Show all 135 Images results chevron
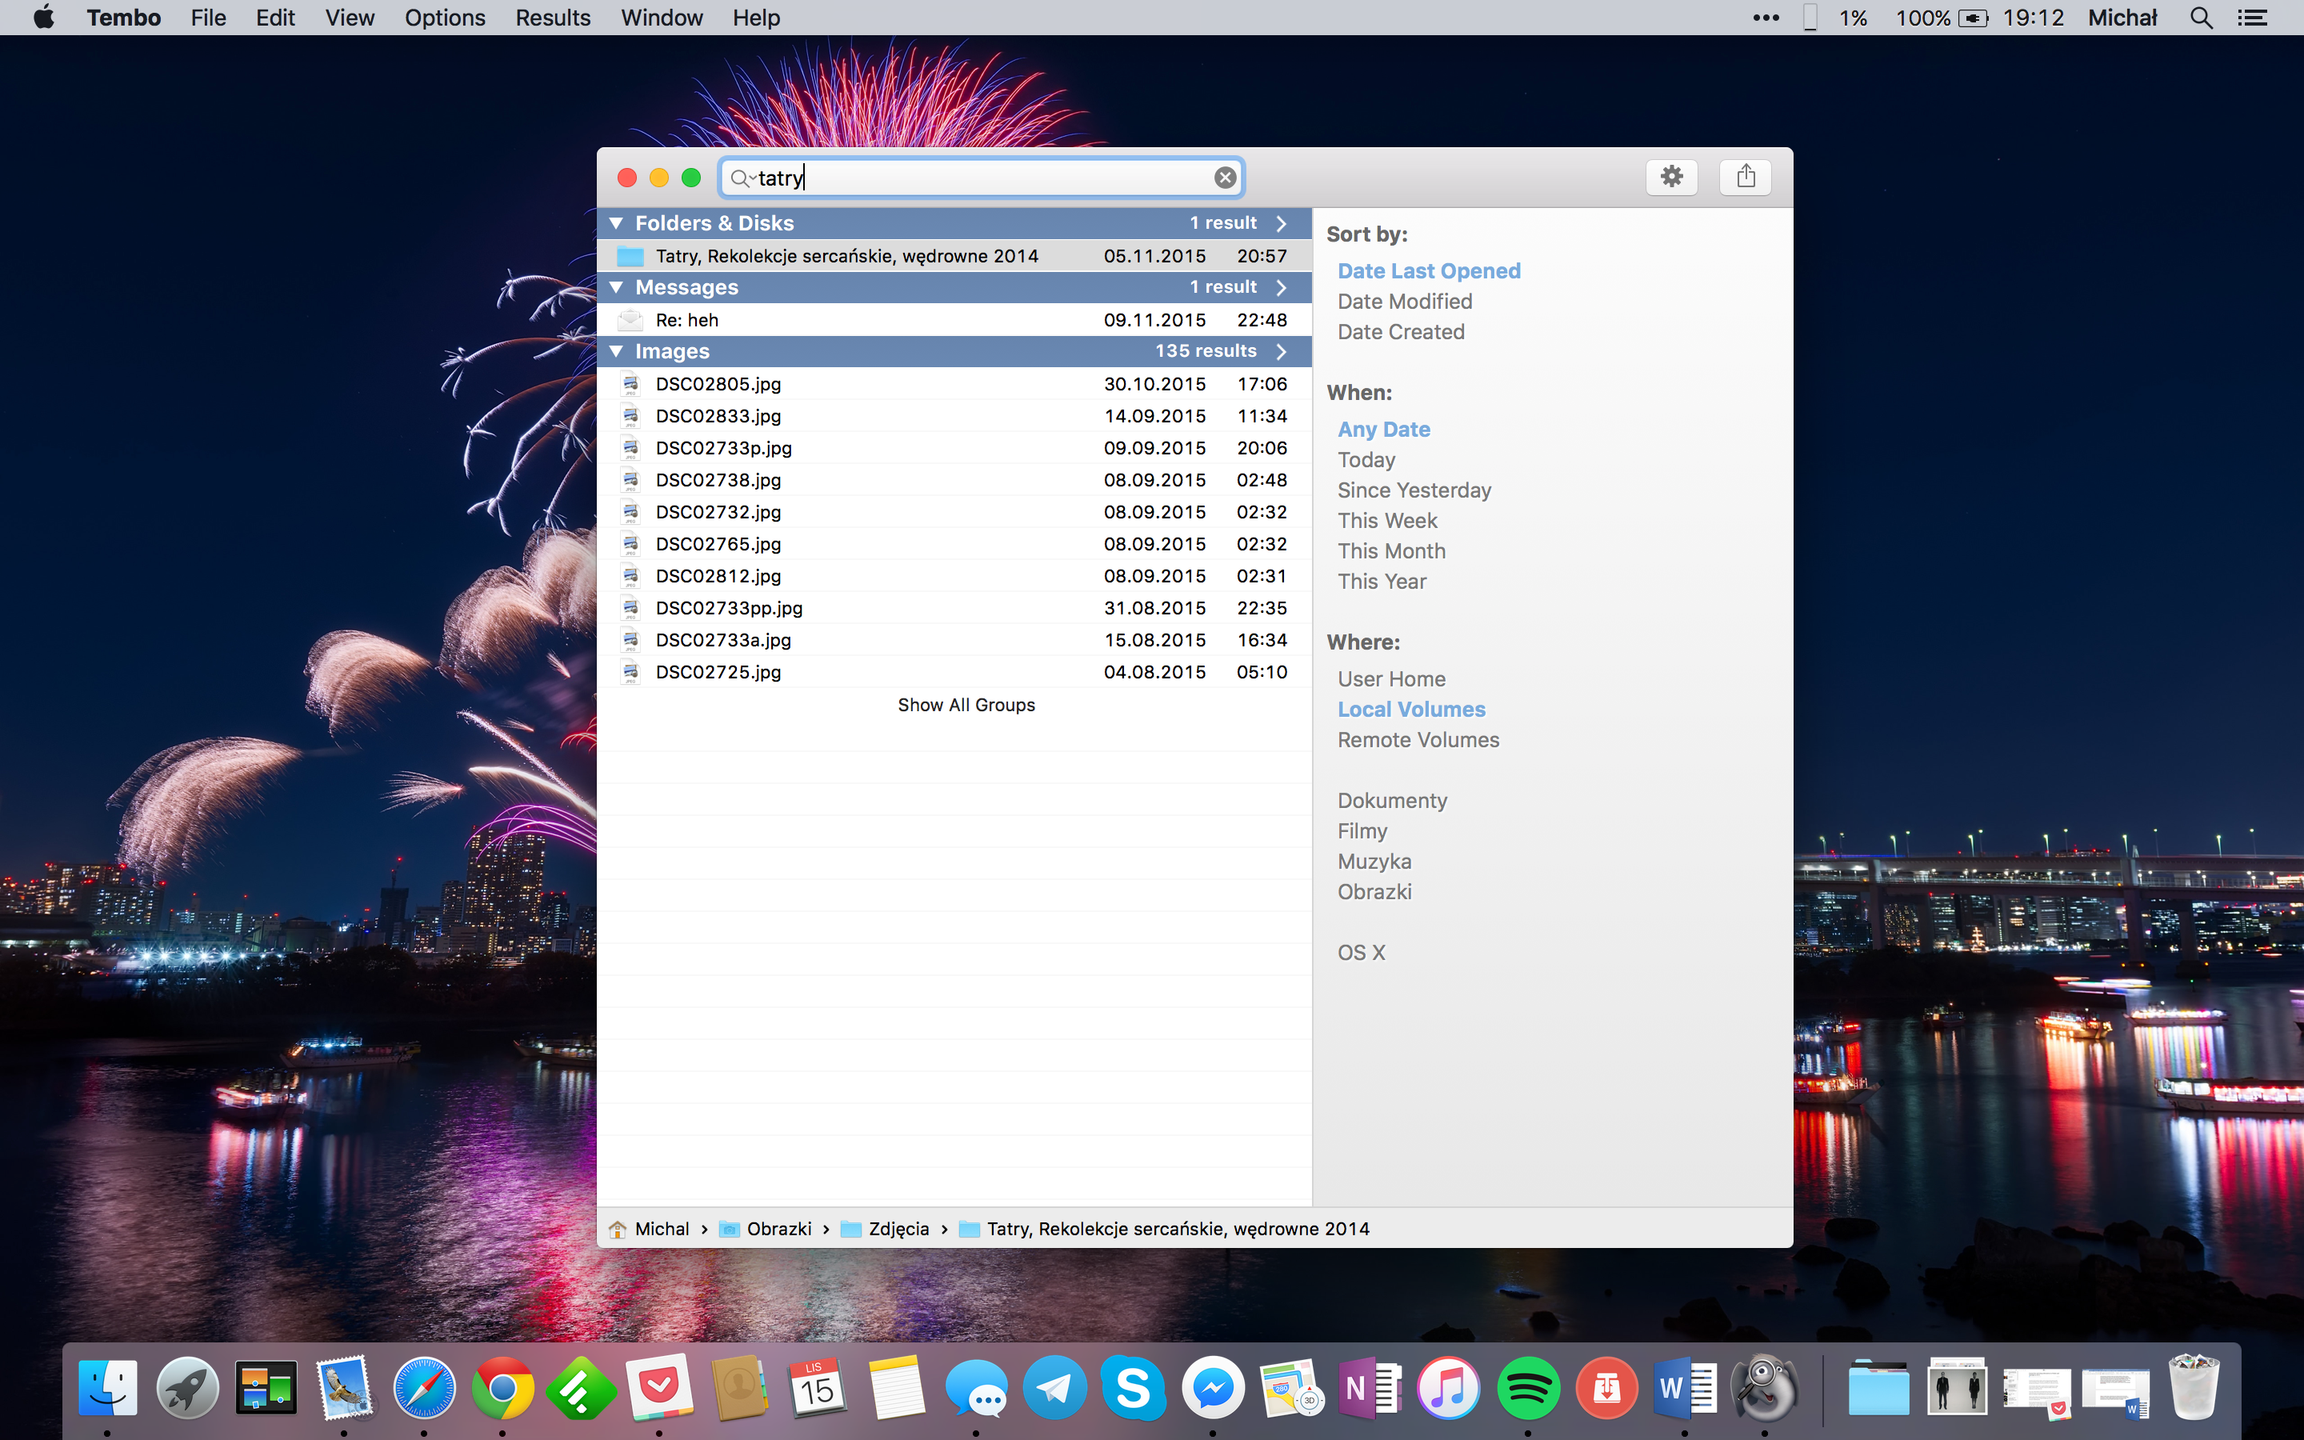Screen dimensions: 2304x1440 1281,351
